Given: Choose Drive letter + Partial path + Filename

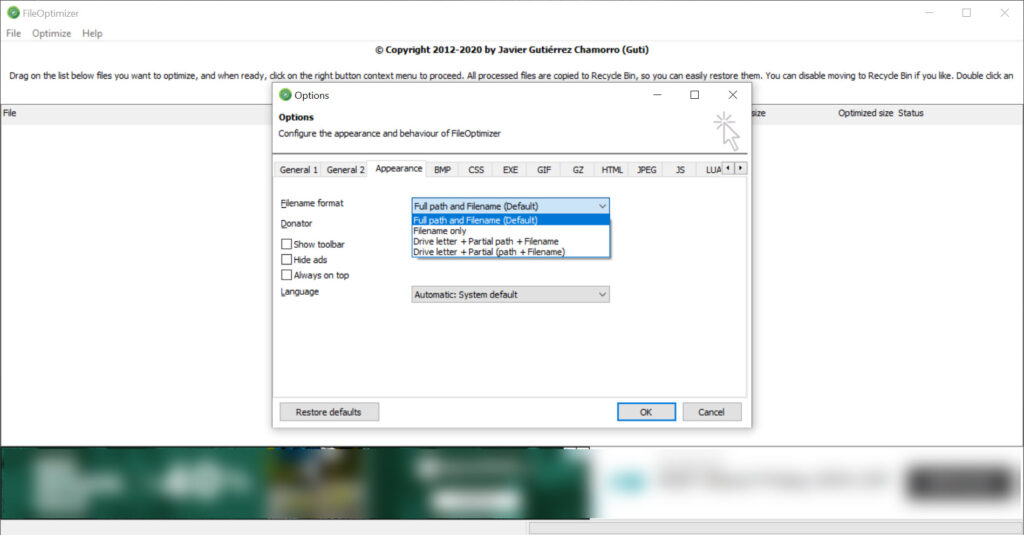Looking at the screenshot, I should (x=511, y=241).
